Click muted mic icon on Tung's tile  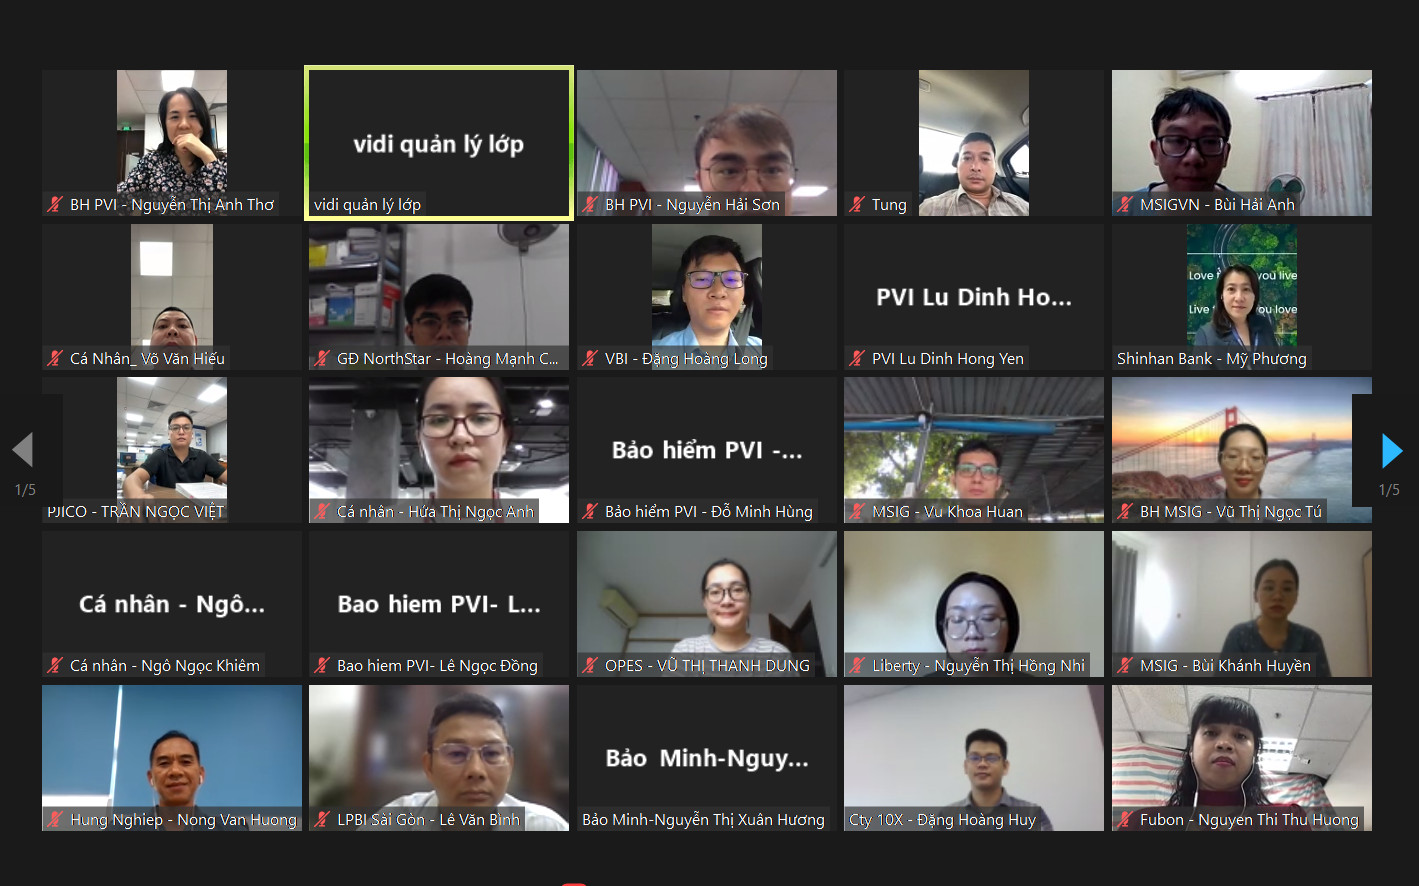(x=857, y=204)
